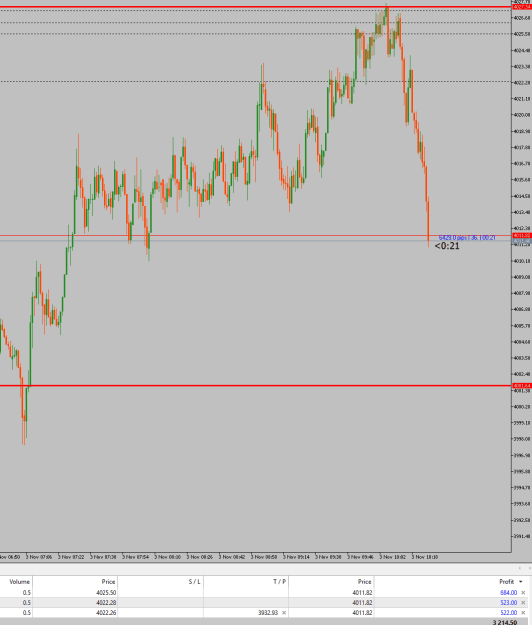Screen dimensions: 532x625
Task: Open the Profit column sort arrow
Action: (x=521, y=582)
